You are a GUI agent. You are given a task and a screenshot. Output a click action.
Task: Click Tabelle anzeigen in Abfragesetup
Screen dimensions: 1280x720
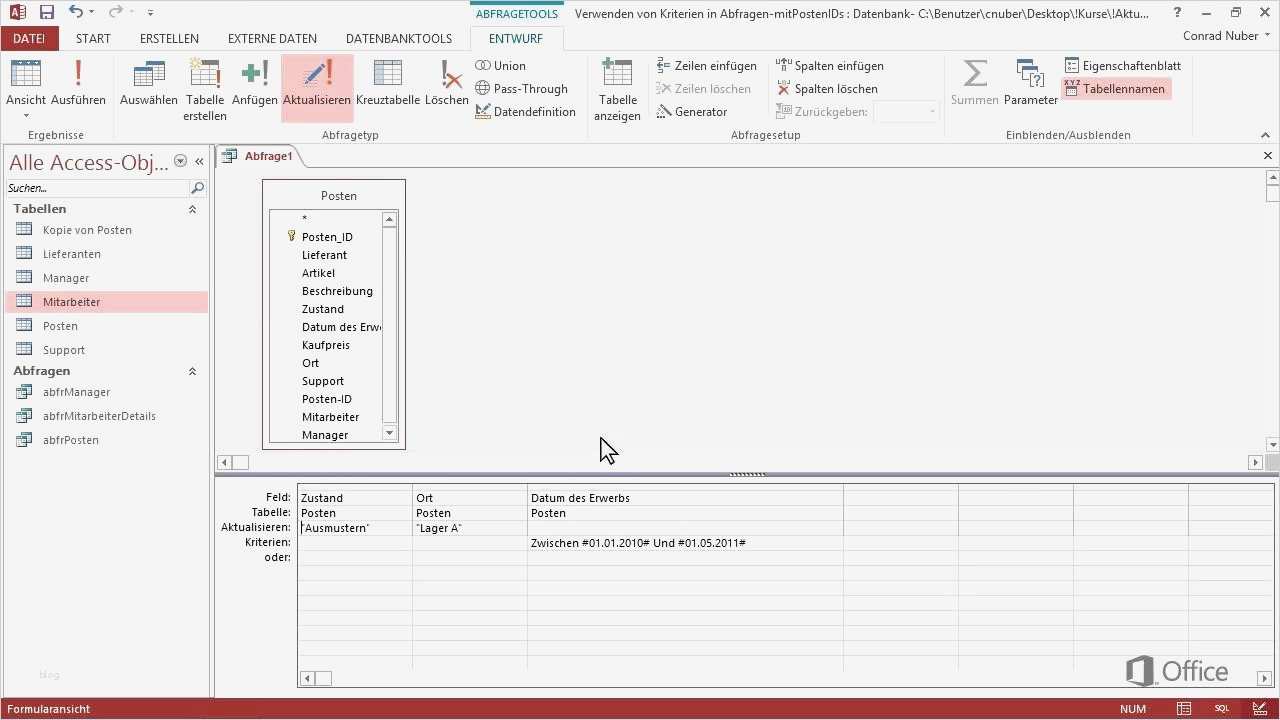pos(618,90)
